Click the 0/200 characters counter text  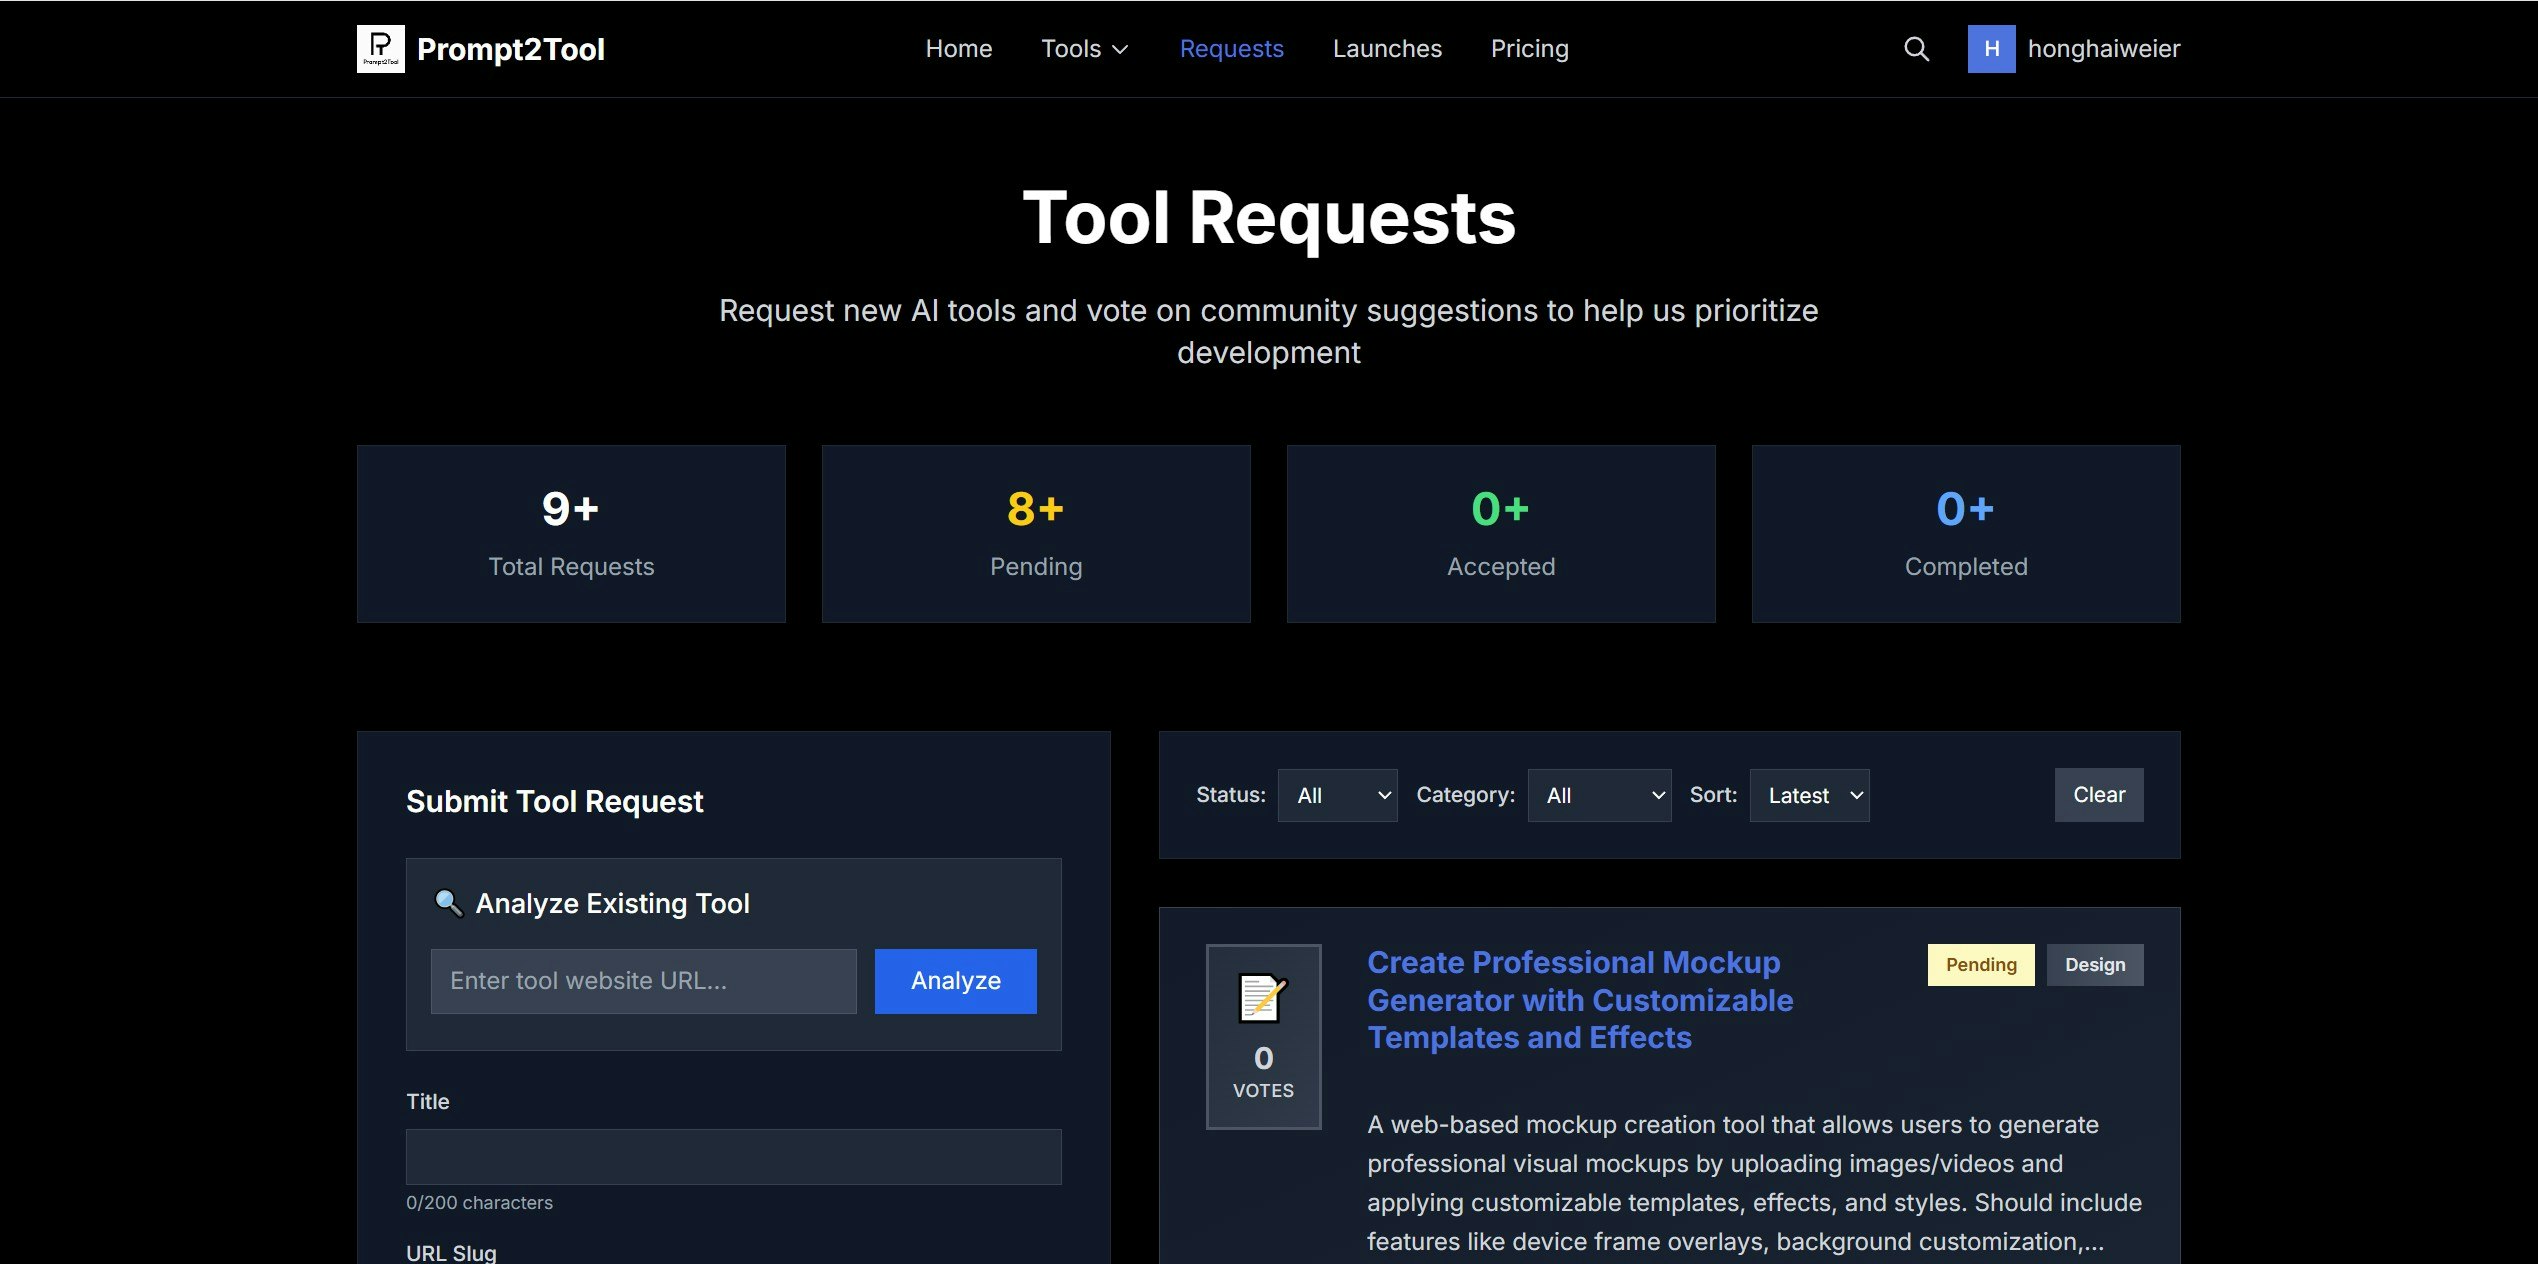479,1203
